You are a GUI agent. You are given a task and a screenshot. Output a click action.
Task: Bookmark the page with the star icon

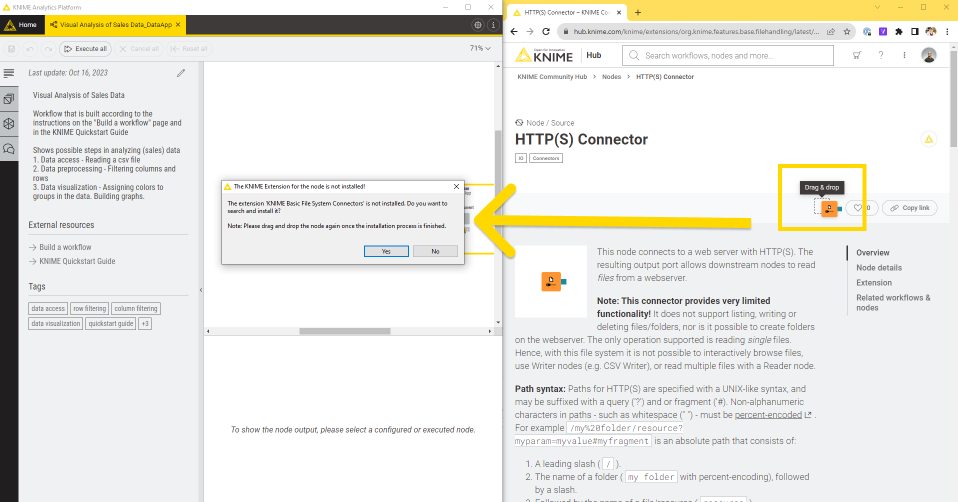click(848, 31)
